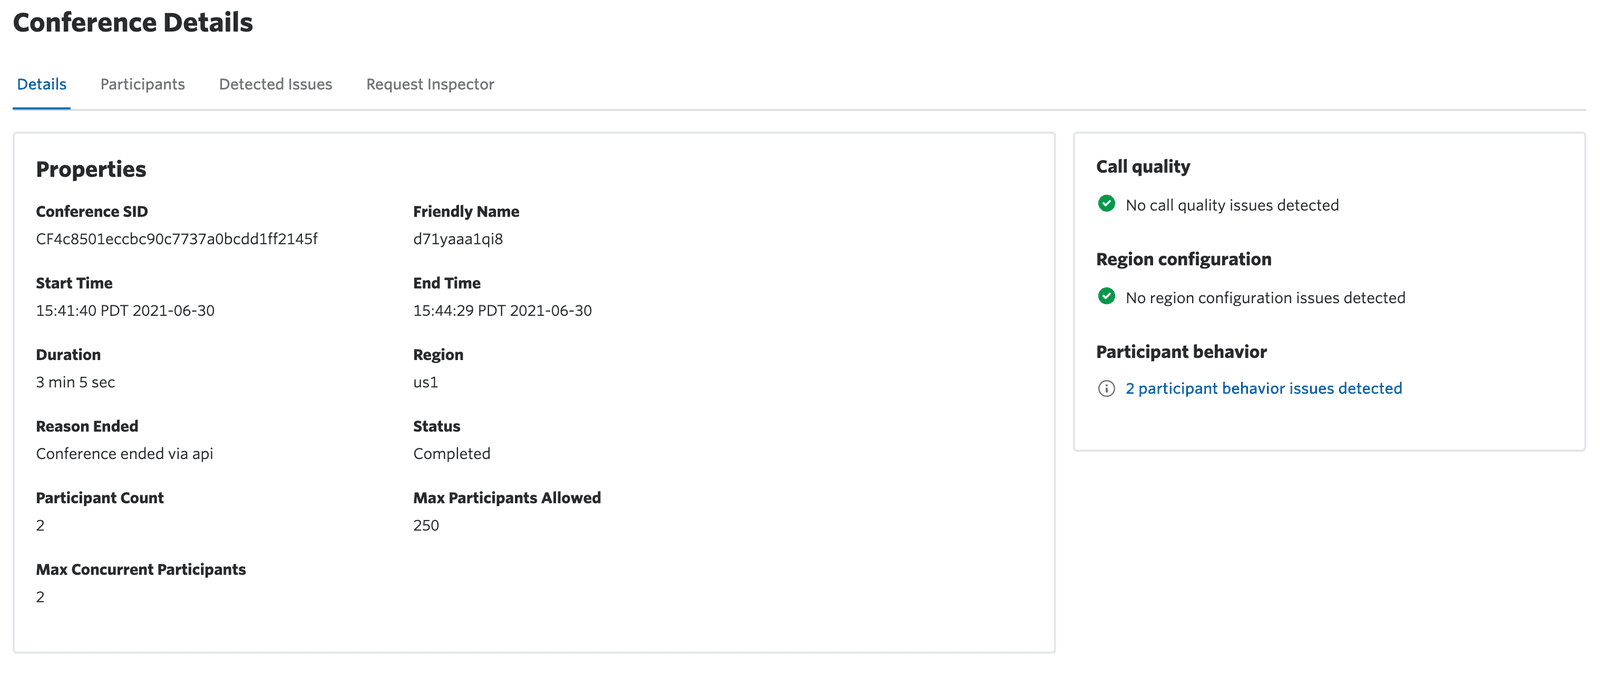Click the info icon under Participant behavior
This screenshot has height=678, width=1600.
point(1106,389)
